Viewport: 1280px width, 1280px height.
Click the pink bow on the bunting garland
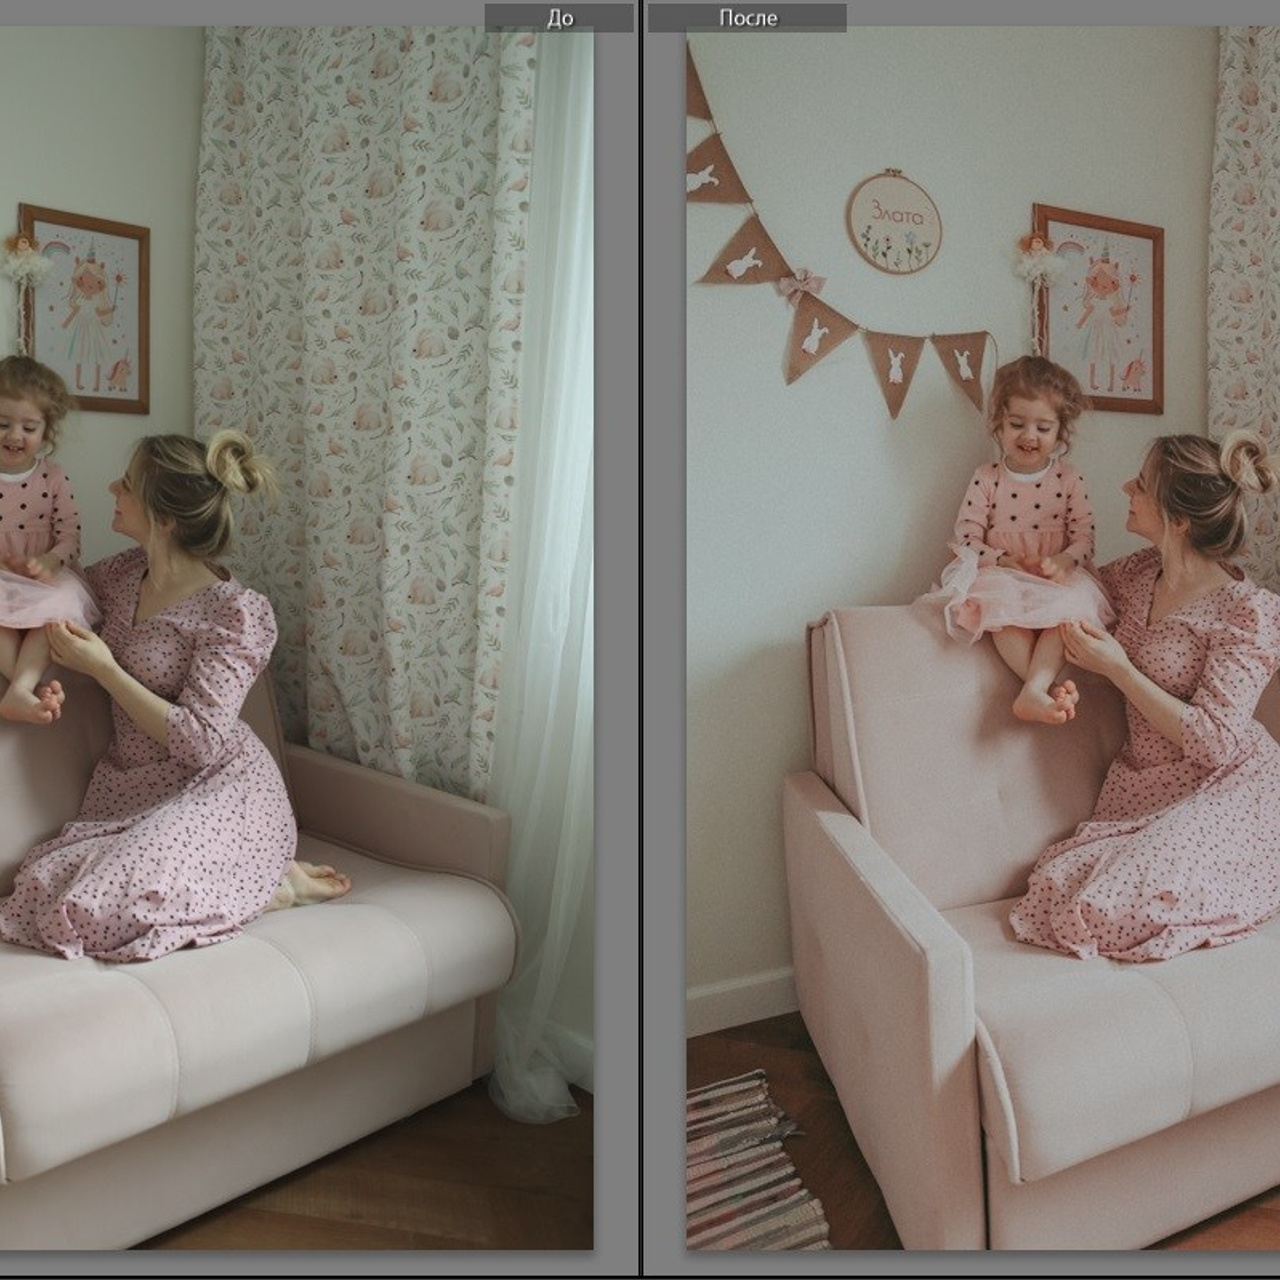click(803, 284)
